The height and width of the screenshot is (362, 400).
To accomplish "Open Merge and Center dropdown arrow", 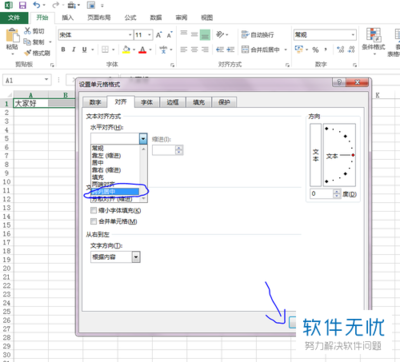I will pos(286,50).
